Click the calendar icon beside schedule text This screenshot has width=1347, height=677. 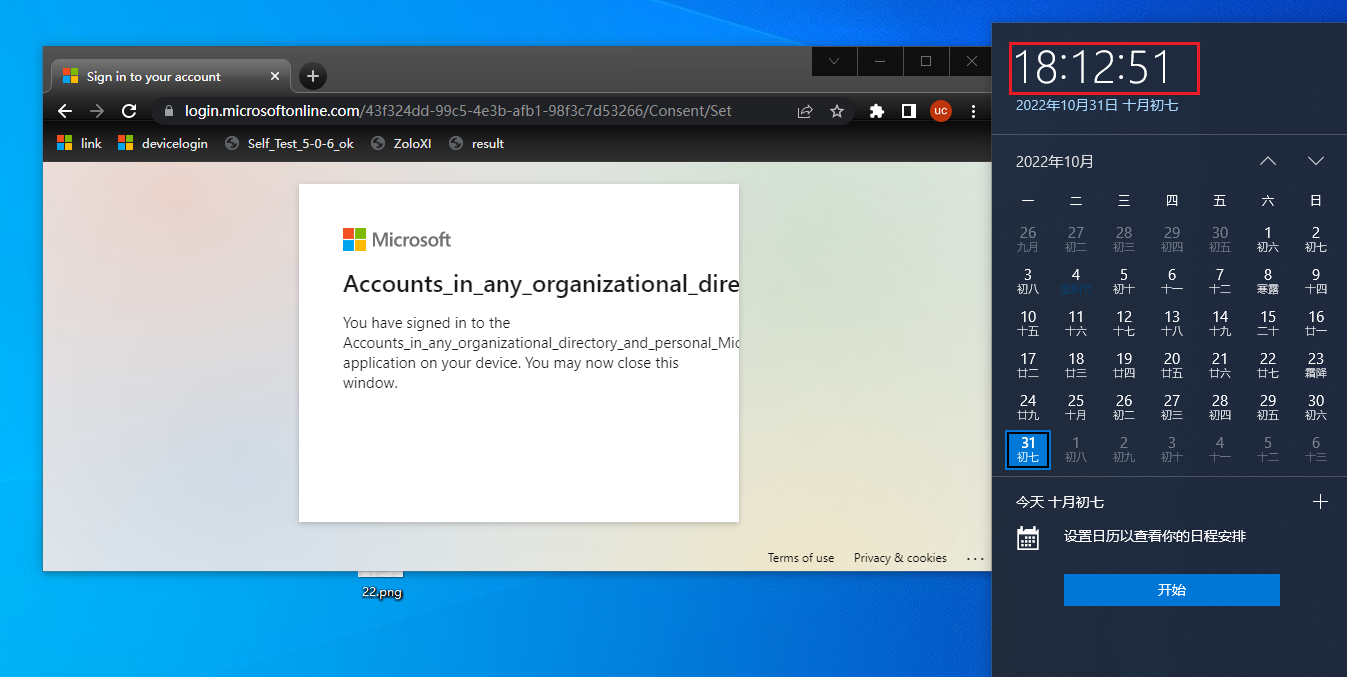pos(1028,537)
